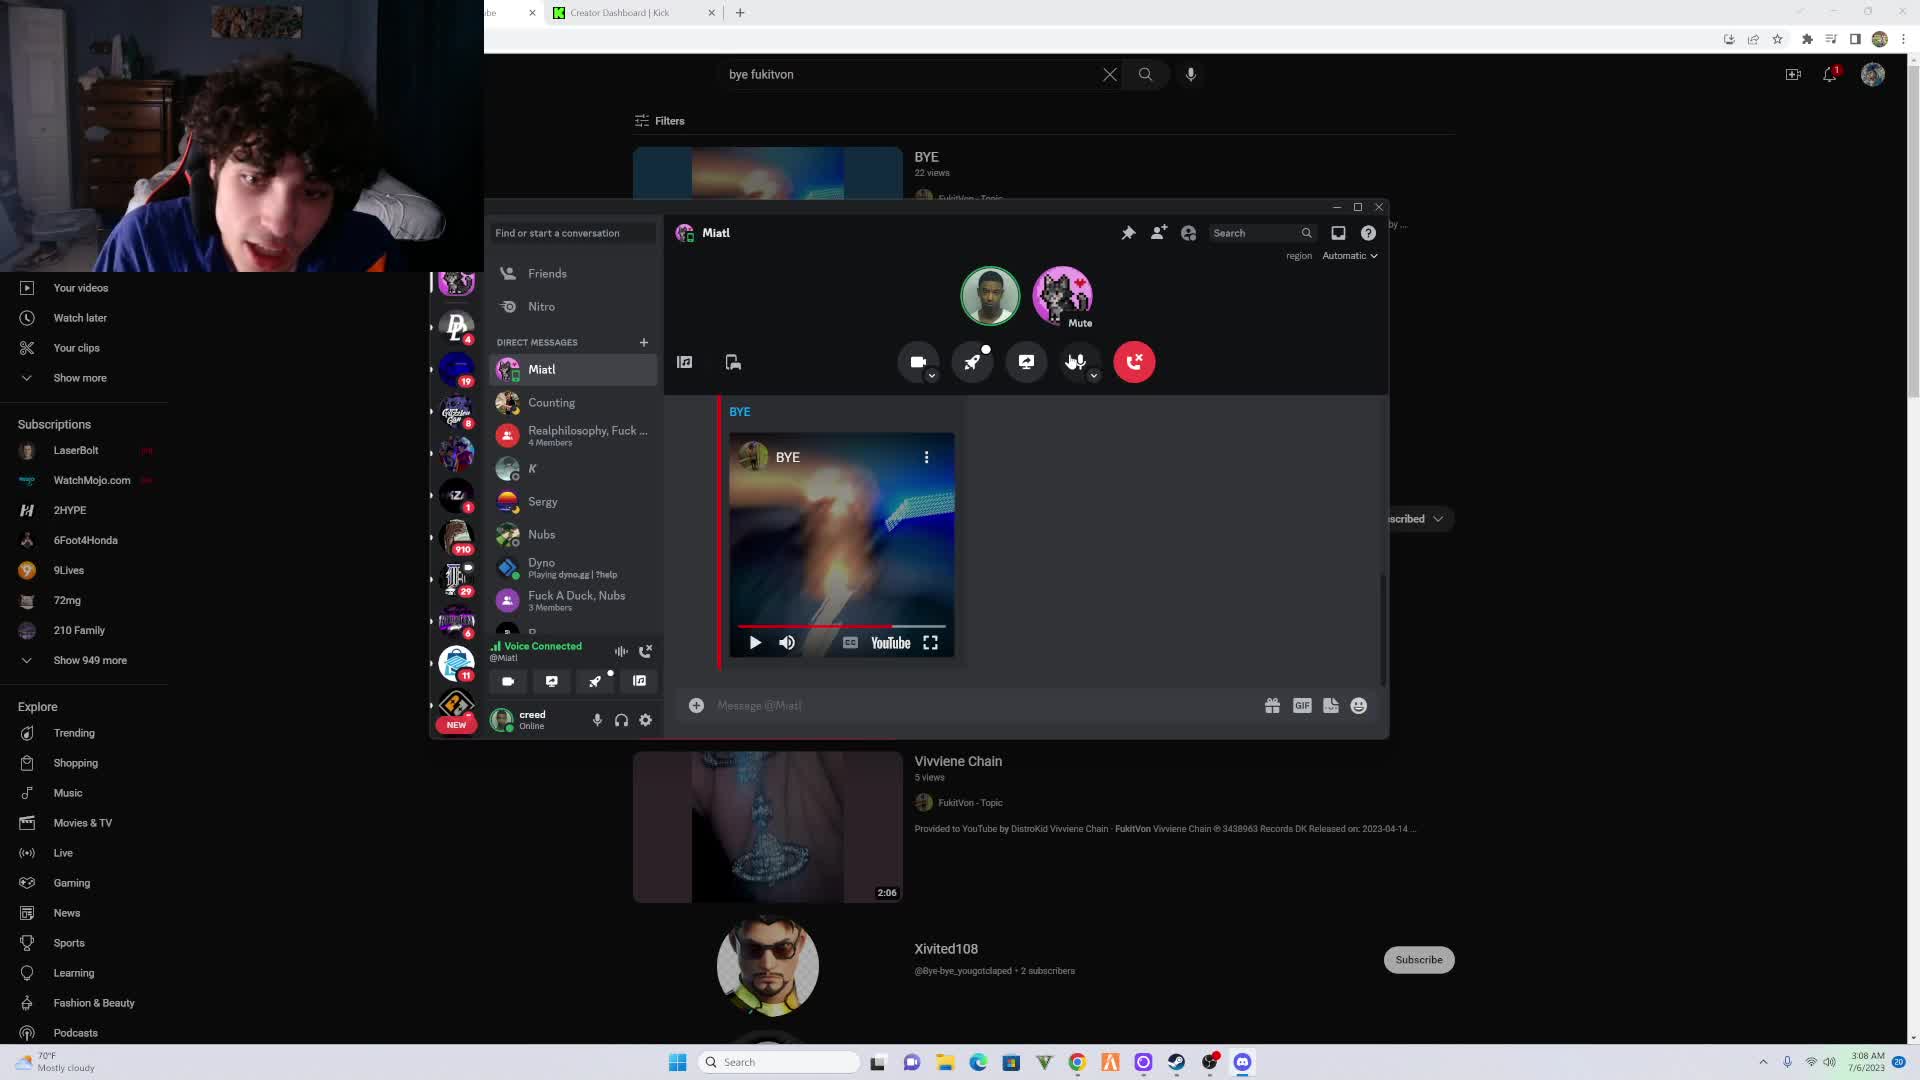This screenshot has height=1080, width=1920.
Task: Disconnect from Discord call red button
Action: point(1134,362)
